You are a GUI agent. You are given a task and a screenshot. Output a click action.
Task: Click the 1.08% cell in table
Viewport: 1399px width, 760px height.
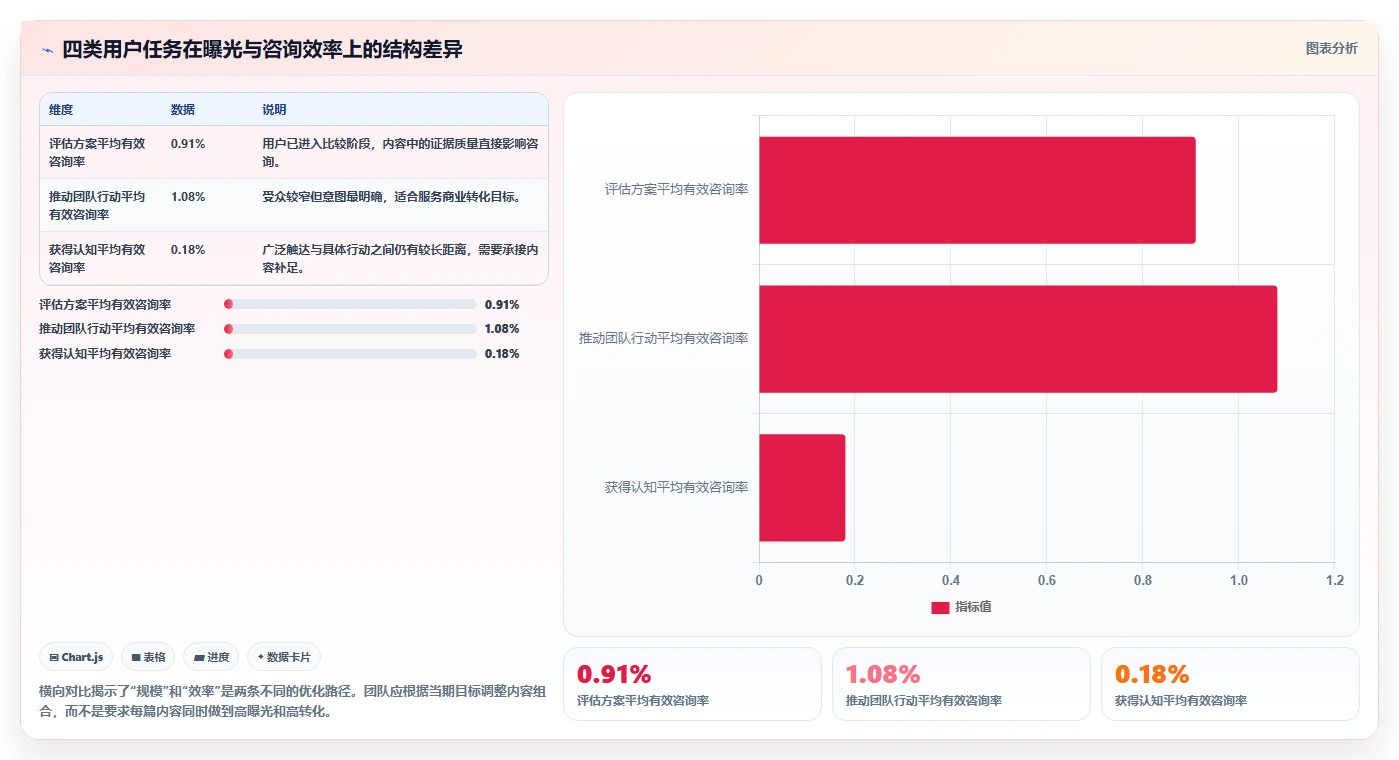tap(188, 197)
